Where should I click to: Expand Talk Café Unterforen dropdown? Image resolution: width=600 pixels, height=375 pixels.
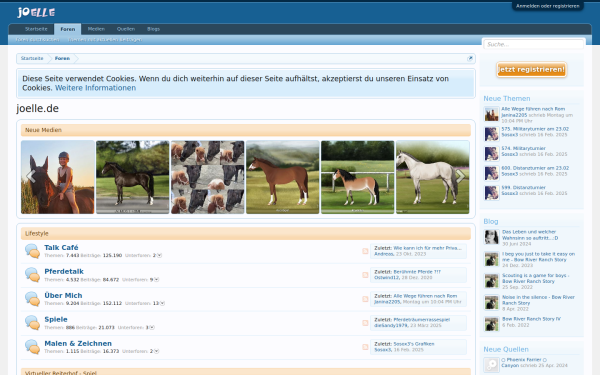160,255
